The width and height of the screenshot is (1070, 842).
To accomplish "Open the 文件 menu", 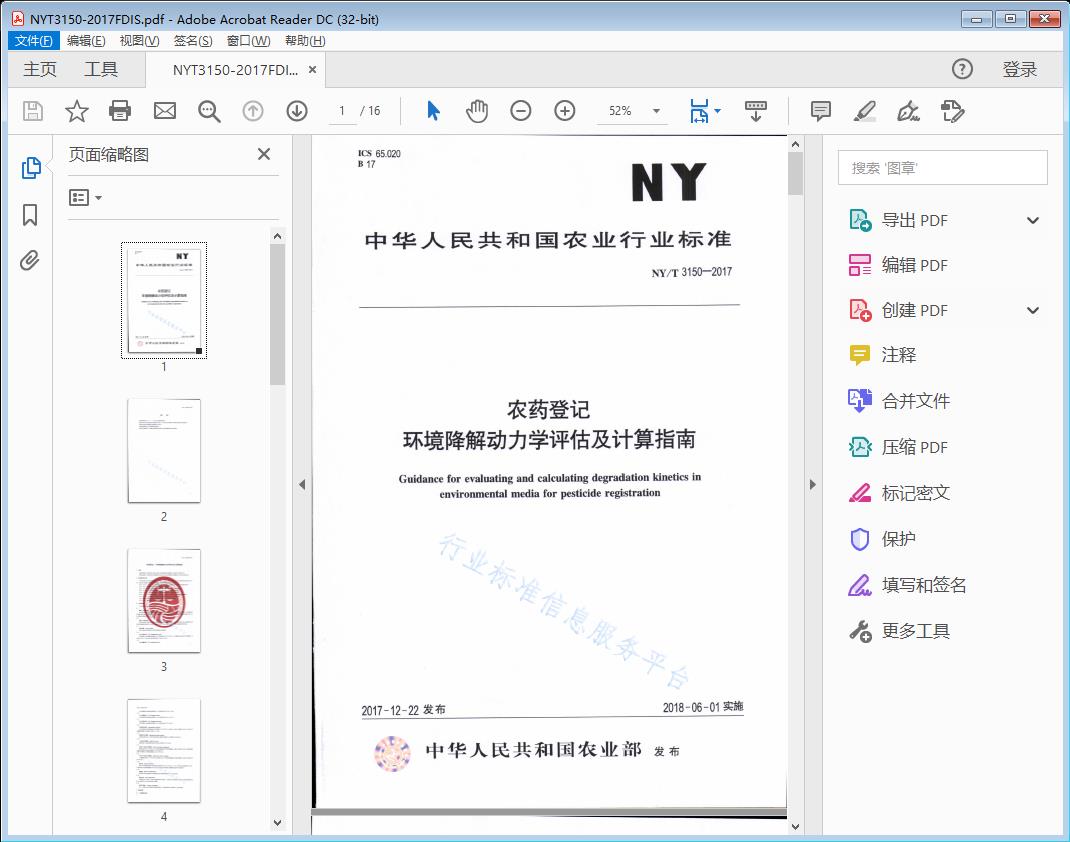I will tap(33, 40).
